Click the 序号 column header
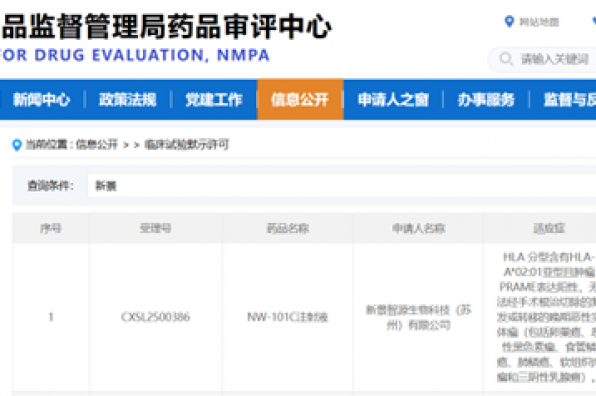 pyautogui.click(x=51, y=228)
